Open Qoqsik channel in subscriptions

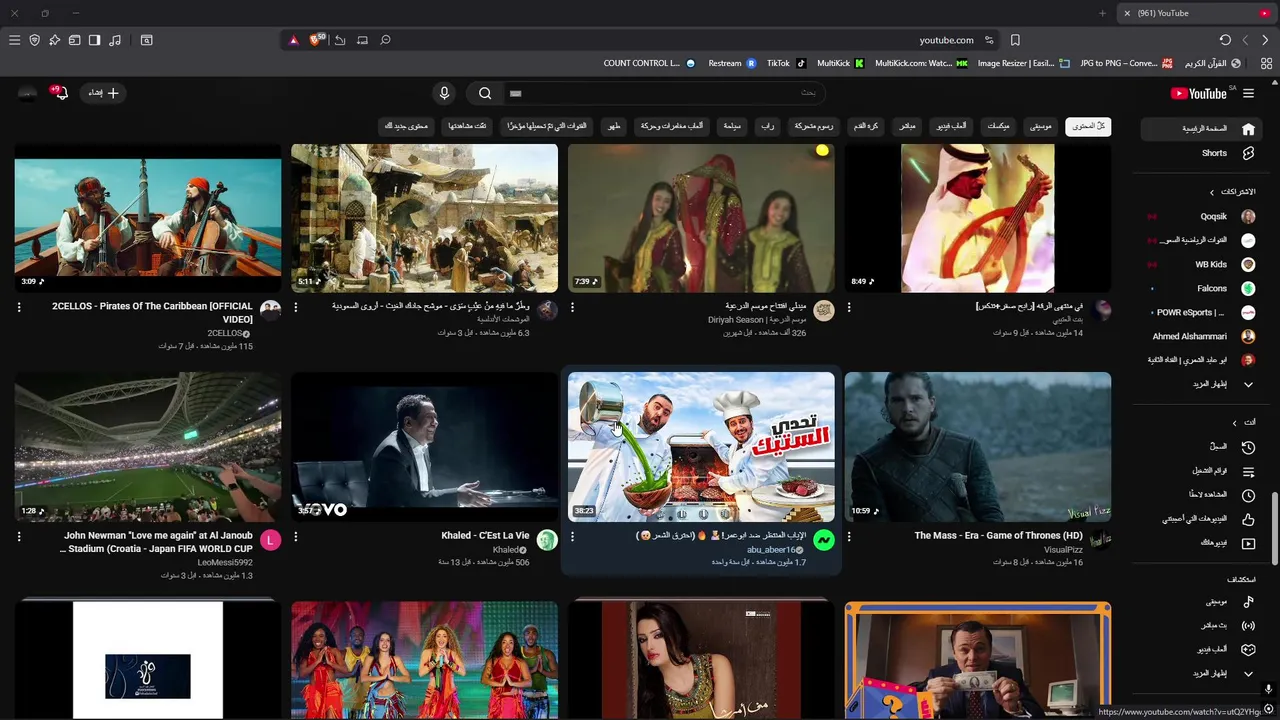(x=1199, y=216)
